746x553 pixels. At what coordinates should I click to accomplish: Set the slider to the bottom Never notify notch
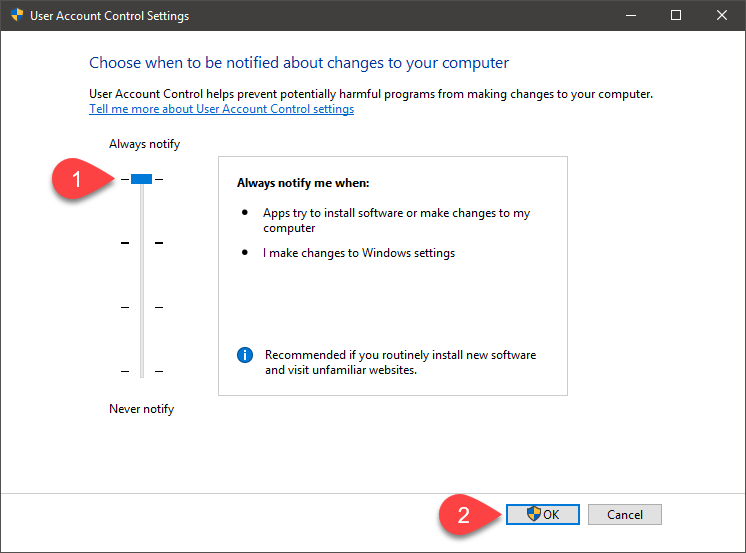[142, 371]
